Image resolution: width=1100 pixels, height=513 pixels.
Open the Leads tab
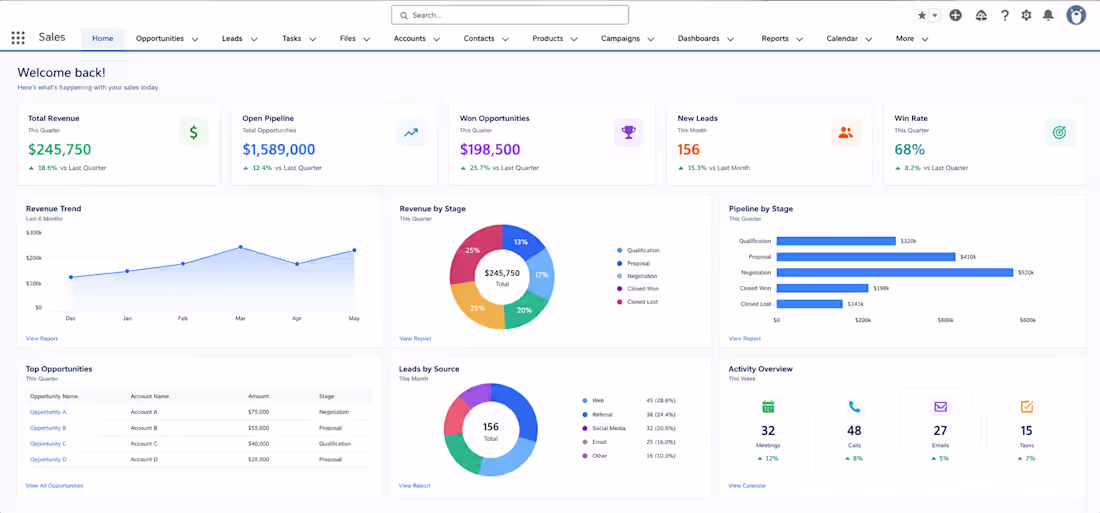tap(232, 39)
